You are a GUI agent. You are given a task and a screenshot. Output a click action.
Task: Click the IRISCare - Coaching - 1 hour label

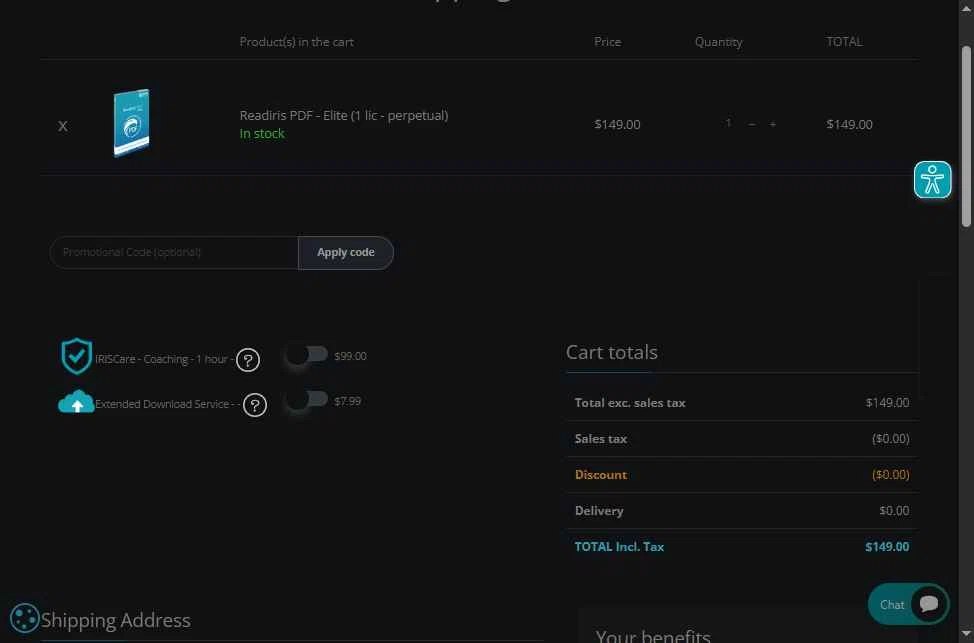(x=164, y=359)
